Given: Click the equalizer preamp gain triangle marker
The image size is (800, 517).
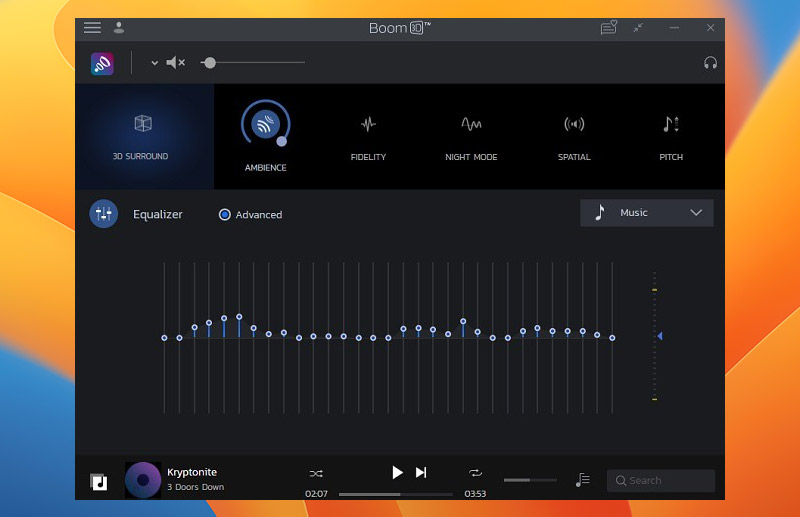Looking at the screenshot, I should point(660,336).
